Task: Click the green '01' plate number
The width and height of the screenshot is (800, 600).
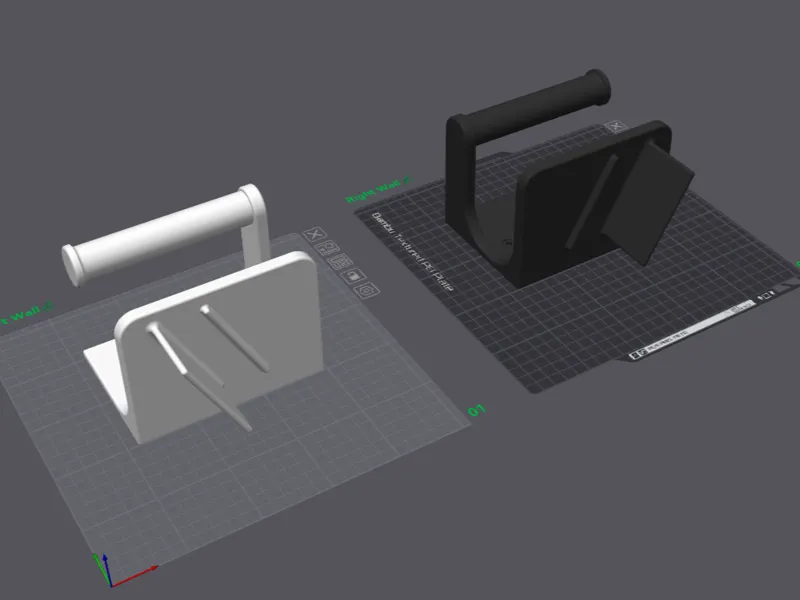Action: 477,410
